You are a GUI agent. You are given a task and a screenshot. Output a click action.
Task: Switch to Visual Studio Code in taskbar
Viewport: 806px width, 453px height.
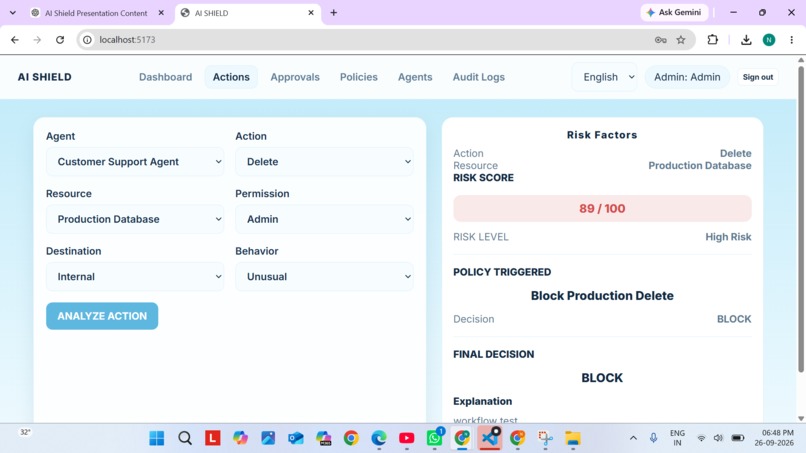[490, 438]
